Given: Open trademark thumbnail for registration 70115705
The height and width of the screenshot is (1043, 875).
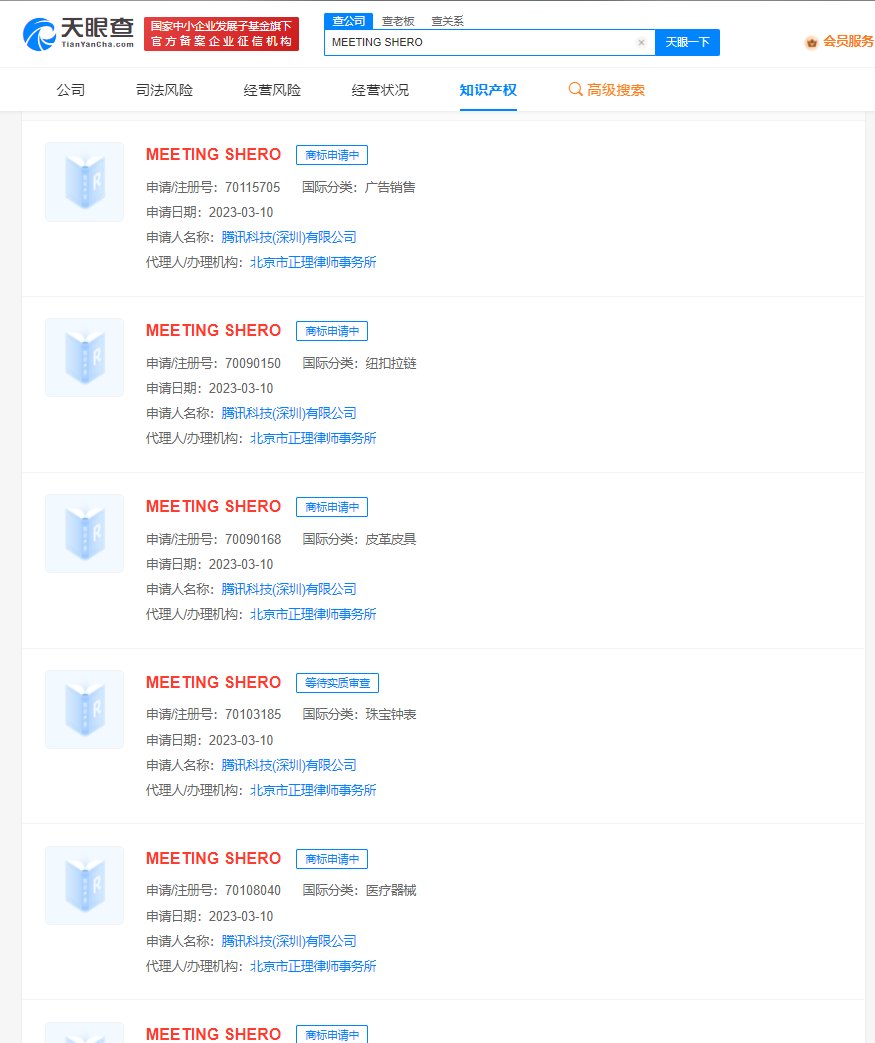Looking at the screenshot, I should point(85,182).
